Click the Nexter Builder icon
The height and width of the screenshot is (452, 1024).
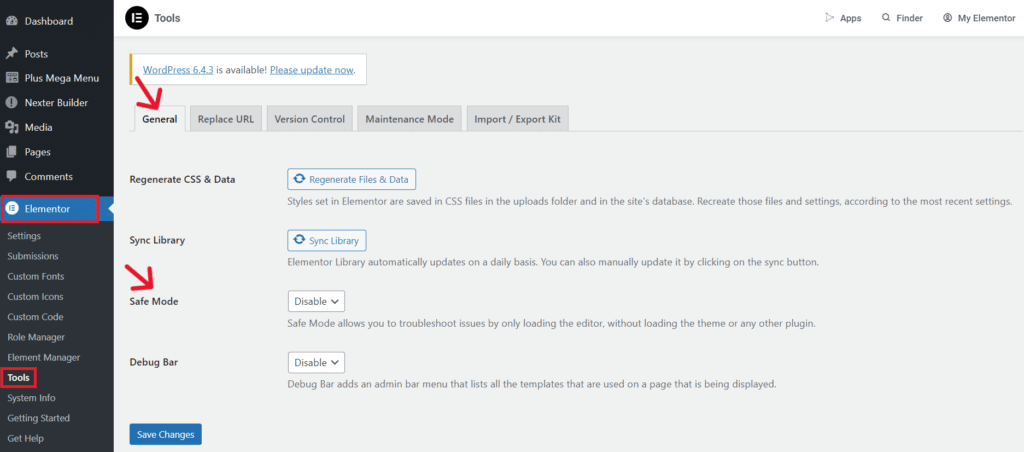click(x=12, y=103)
